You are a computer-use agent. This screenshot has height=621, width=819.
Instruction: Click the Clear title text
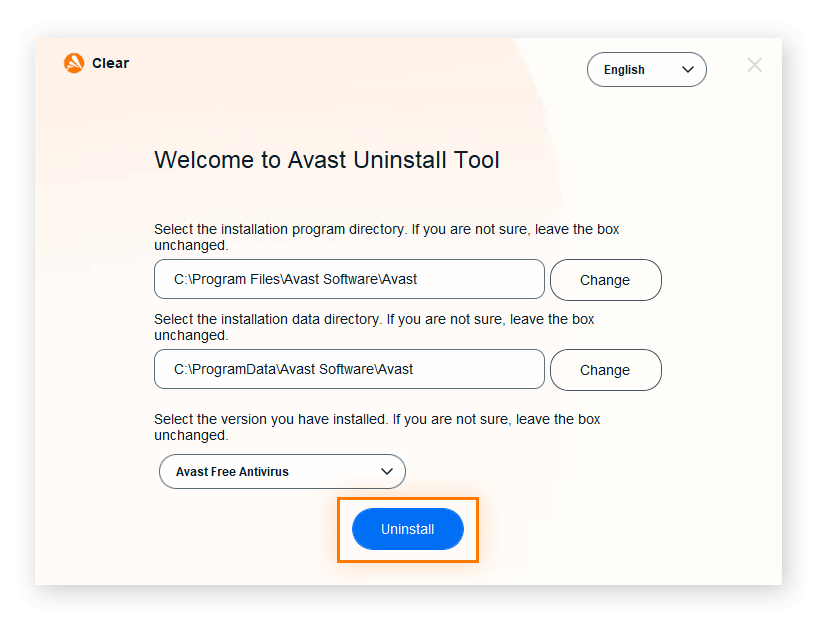[113, 62]
